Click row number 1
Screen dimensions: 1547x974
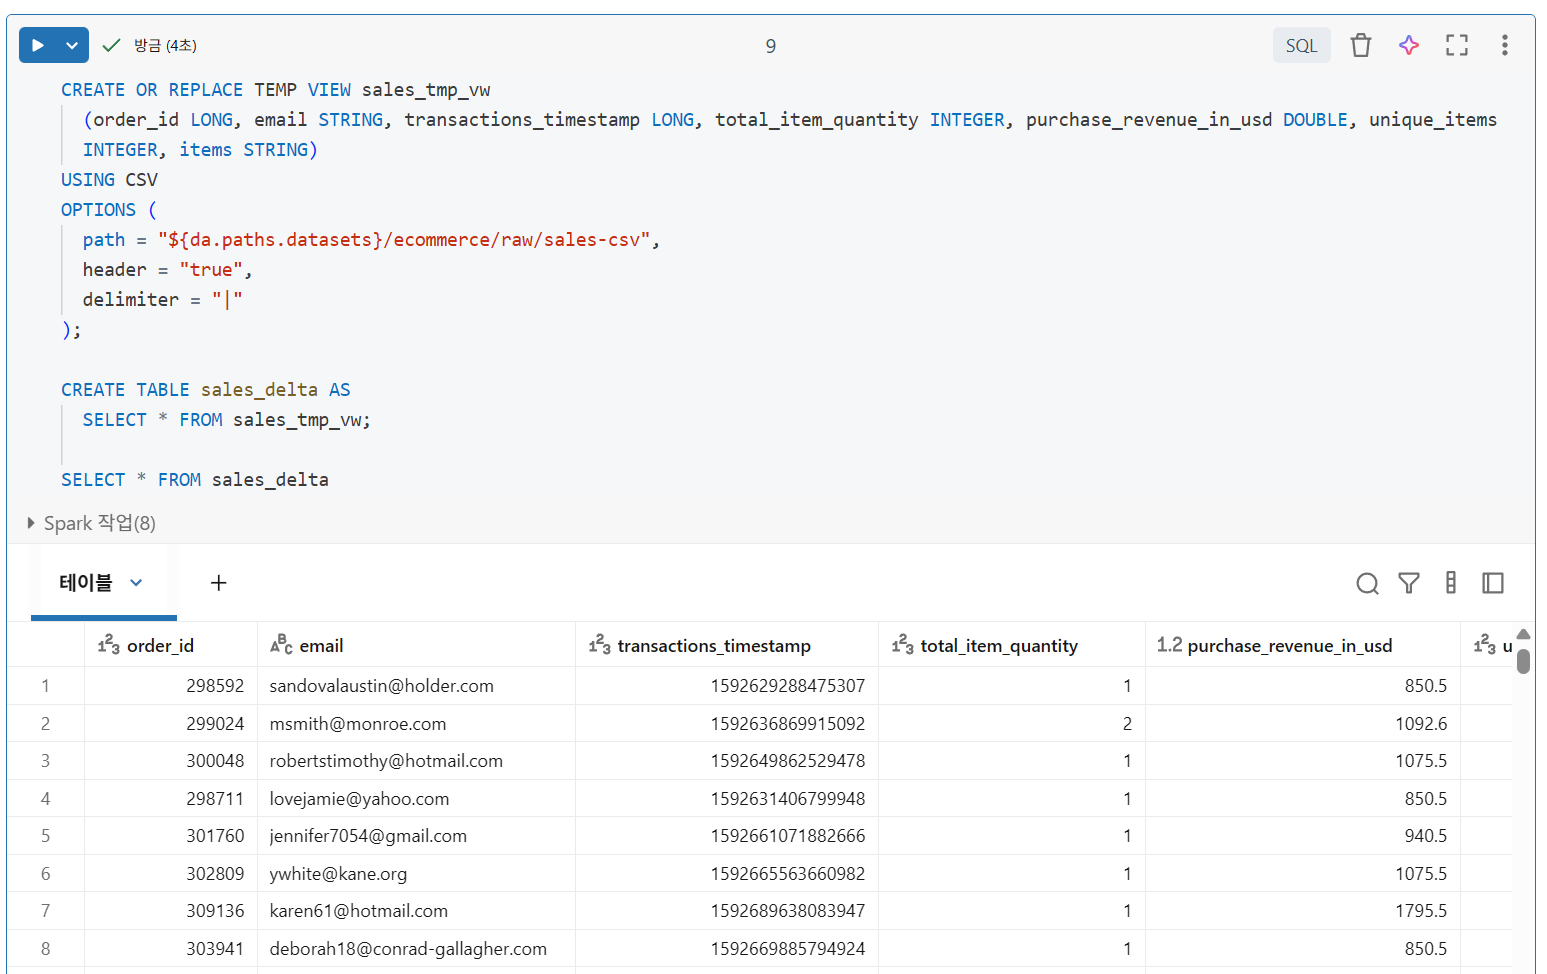[x=45, y=686]
